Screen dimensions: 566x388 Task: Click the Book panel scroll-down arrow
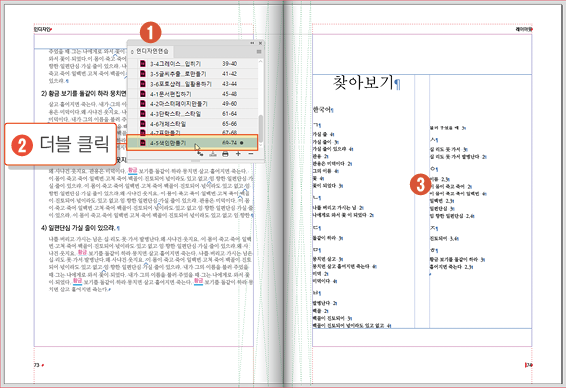[x=260, y=145]
